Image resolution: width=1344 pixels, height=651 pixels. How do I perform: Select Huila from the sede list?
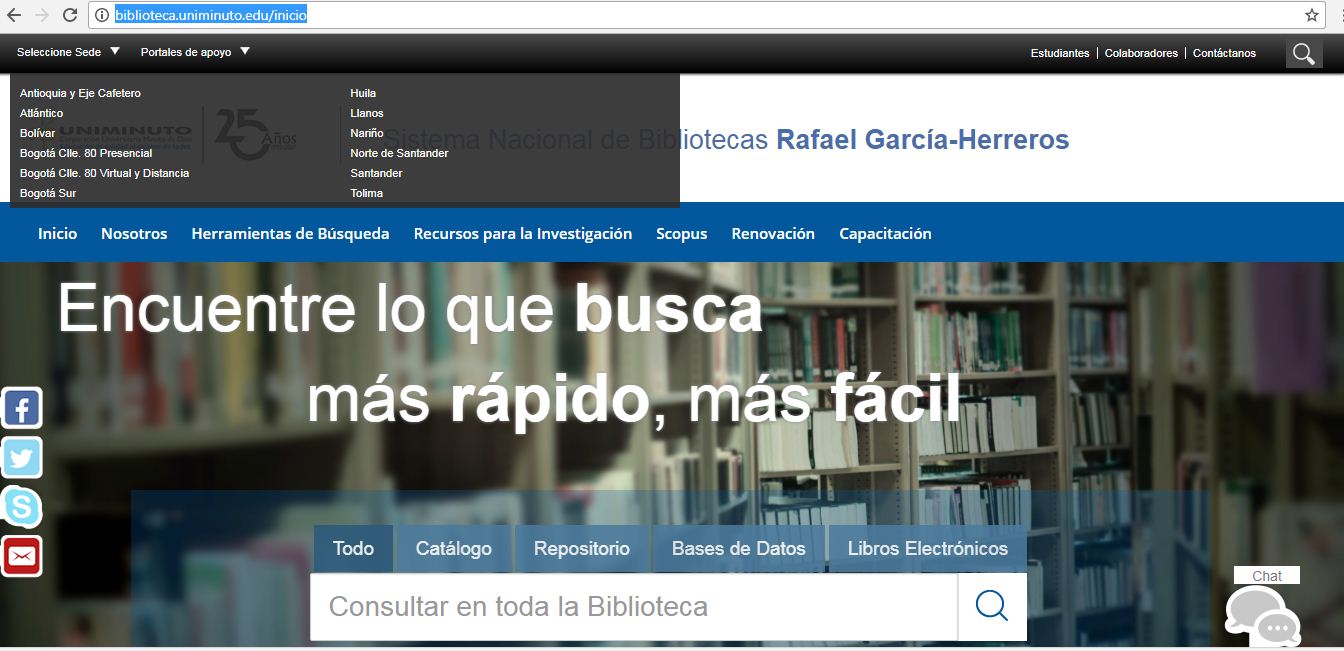363,93
